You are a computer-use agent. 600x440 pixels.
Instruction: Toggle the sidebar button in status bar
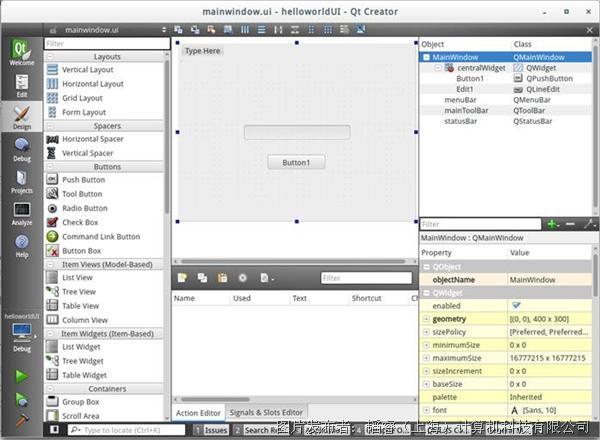click(54, 430)
